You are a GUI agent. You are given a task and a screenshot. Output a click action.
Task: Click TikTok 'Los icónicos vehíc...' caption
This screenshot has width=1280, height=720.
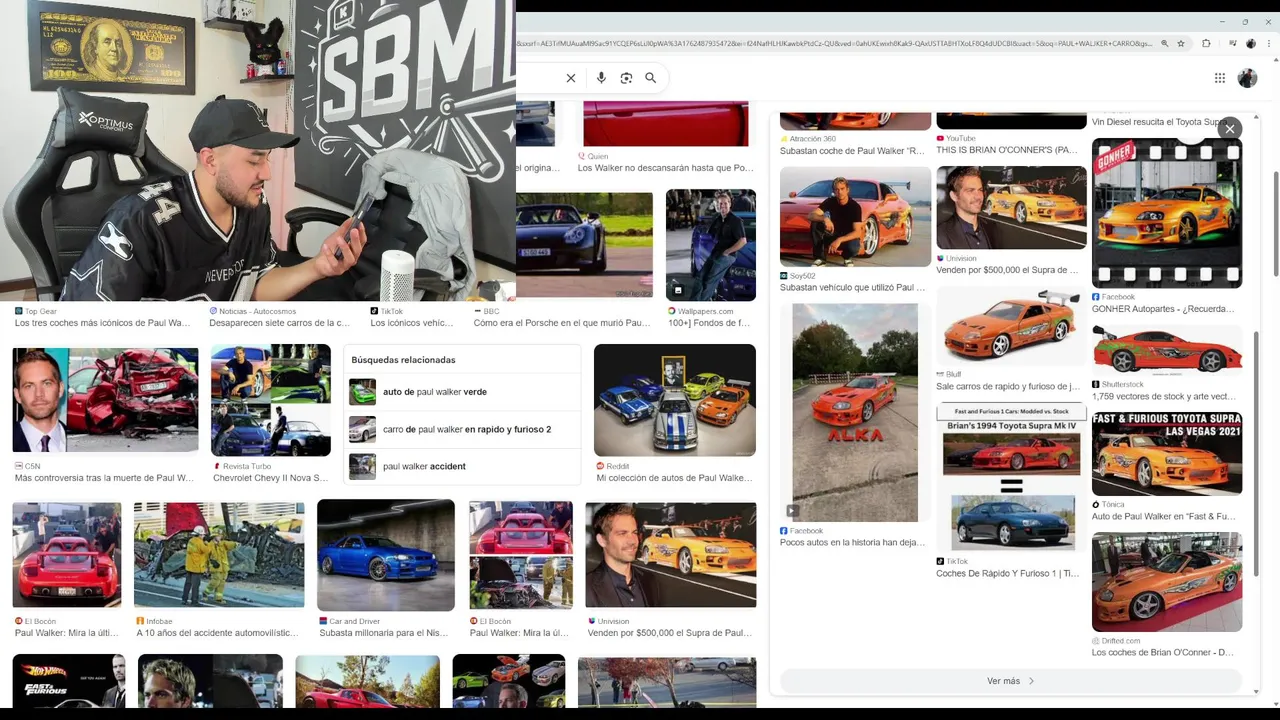412,323
